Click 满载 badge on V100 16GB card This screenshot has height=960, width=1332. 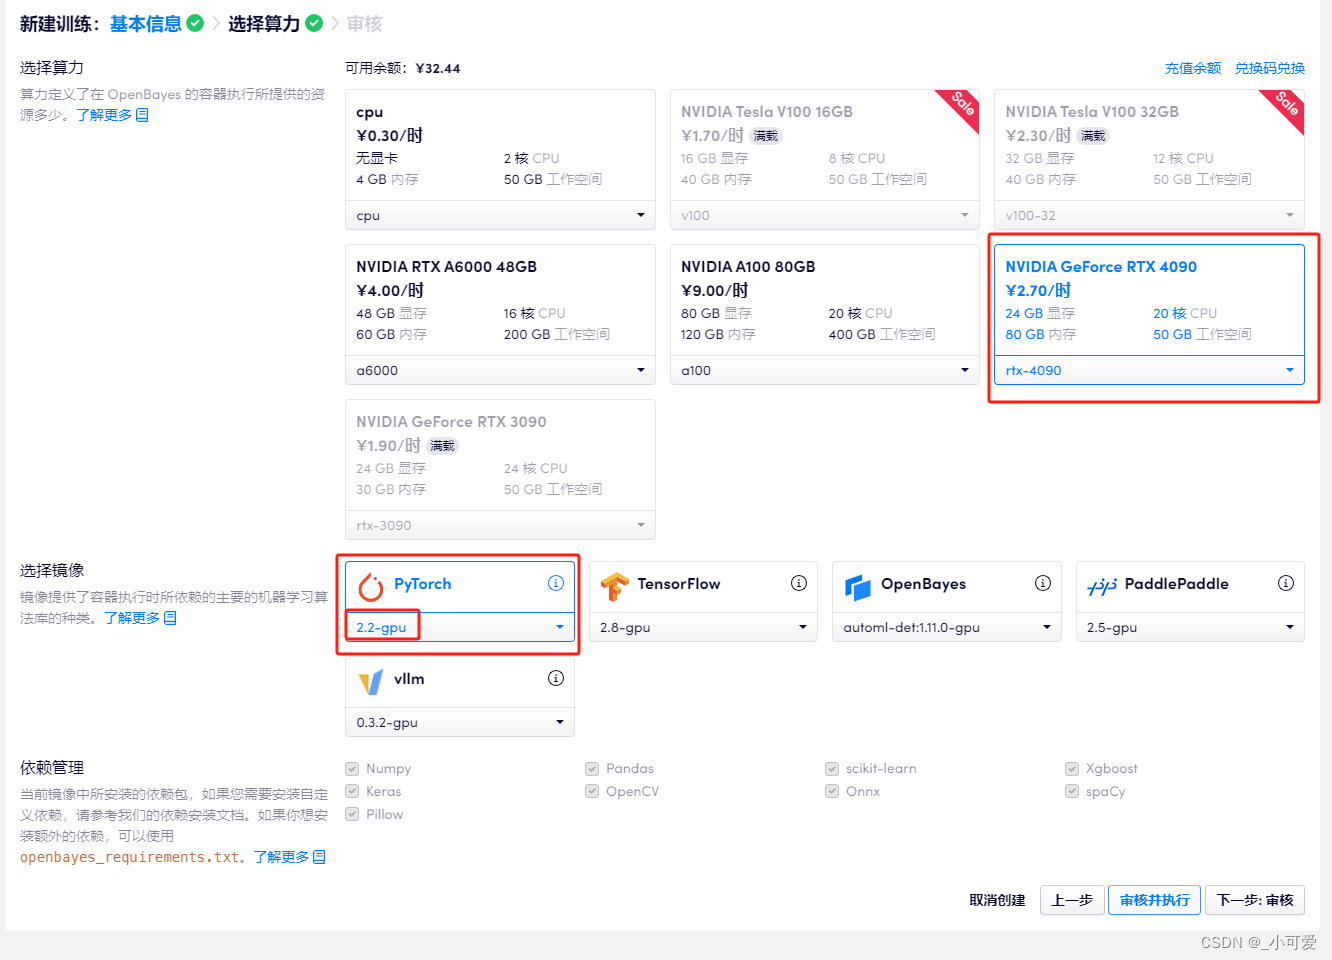pyautogui.click(x=766, y=136)
